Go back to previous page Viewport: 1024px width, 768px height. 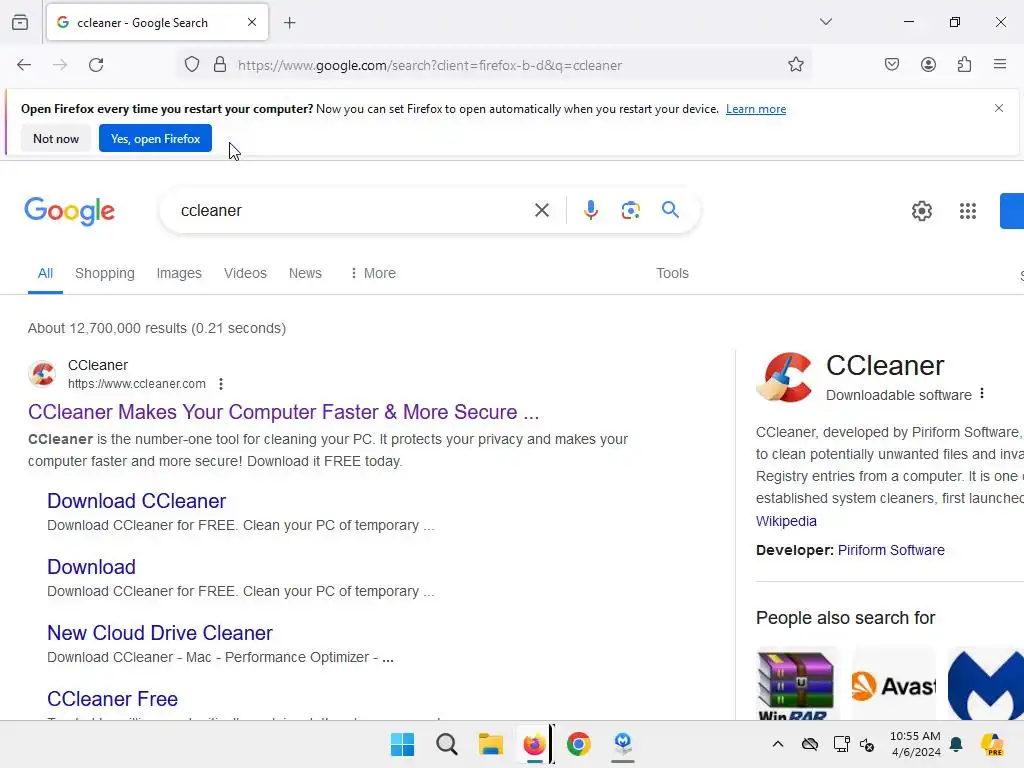tap(24, 65)
